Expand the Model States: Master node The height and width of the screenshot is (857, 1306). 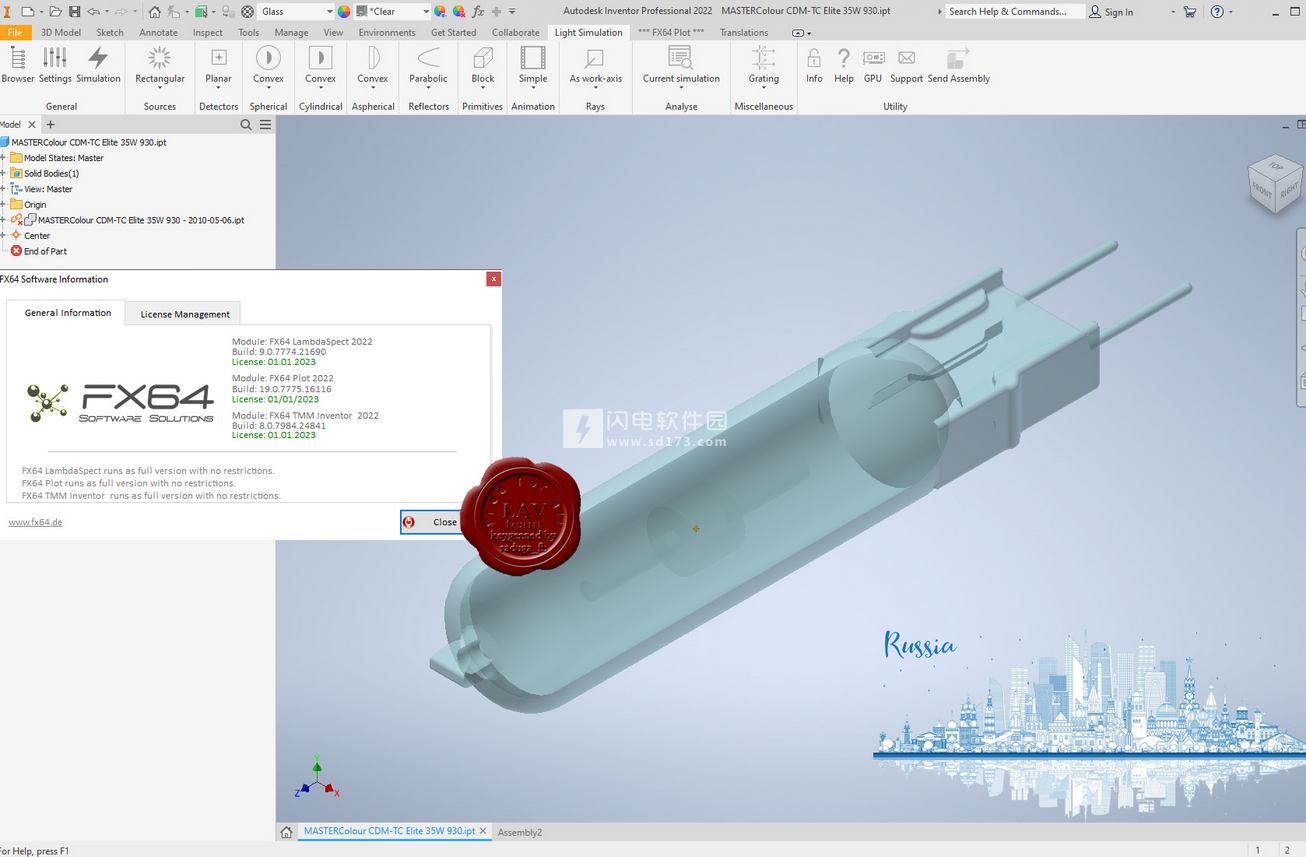[x=4, y=158]
